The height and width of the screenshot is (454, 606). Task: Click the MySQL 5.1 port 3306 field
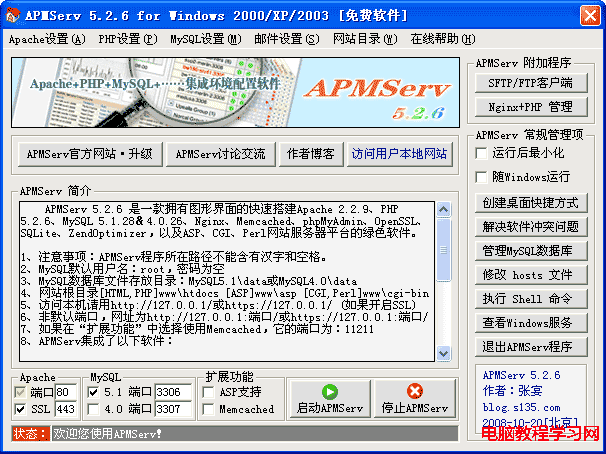(x=173, y=393)
